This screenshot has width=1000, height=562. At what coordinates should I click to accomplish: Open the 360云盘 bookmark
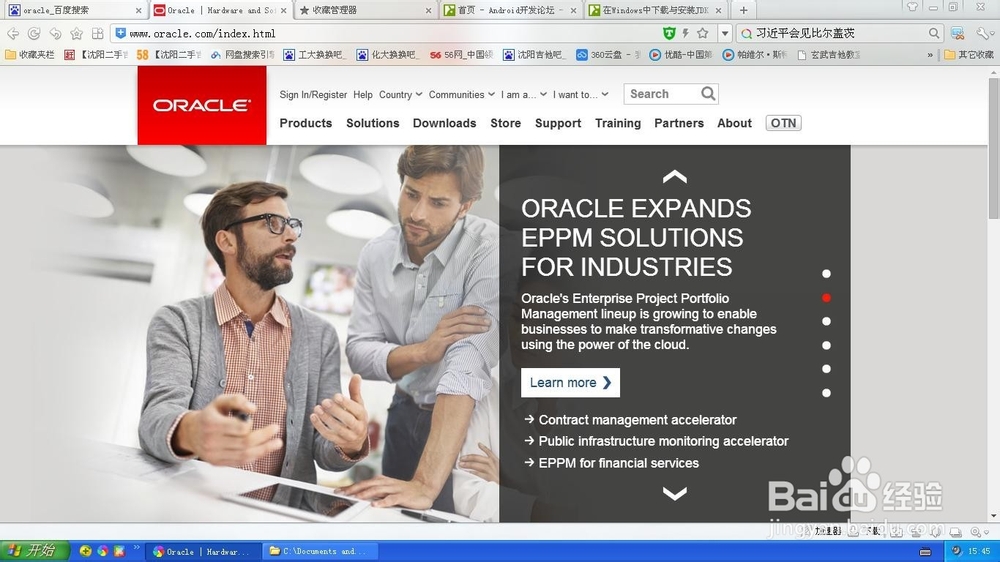point(607,55)
